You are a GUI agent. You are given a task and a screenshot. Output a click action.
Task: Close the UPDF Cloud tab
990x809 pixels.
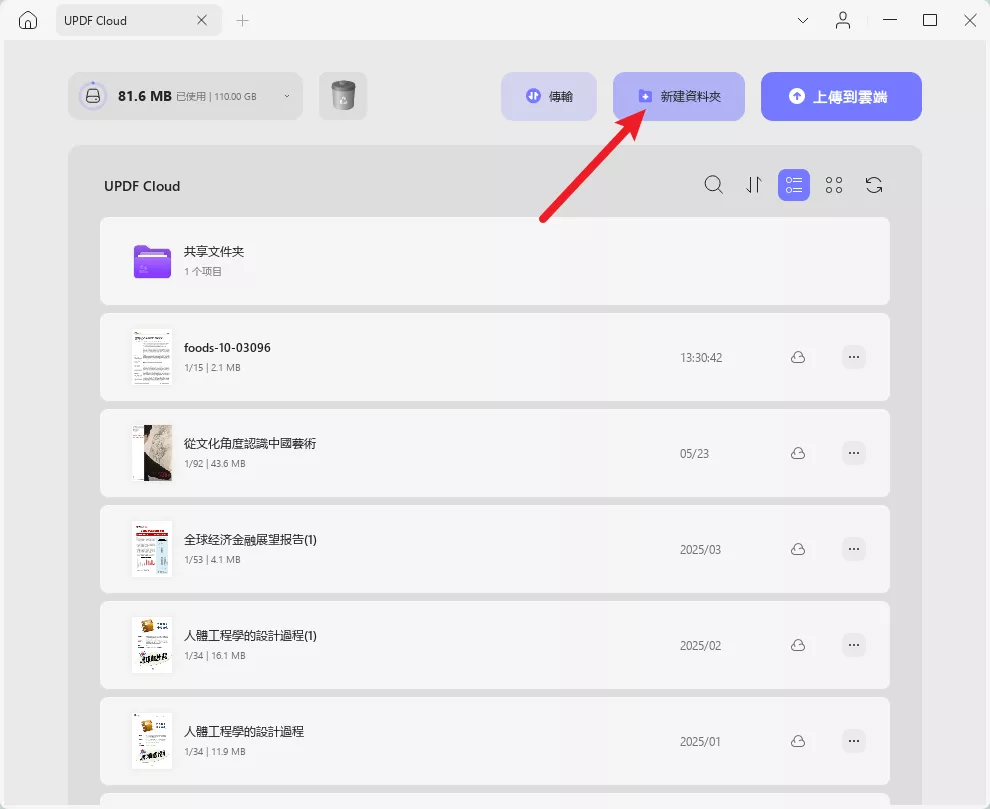pos(201,20)
